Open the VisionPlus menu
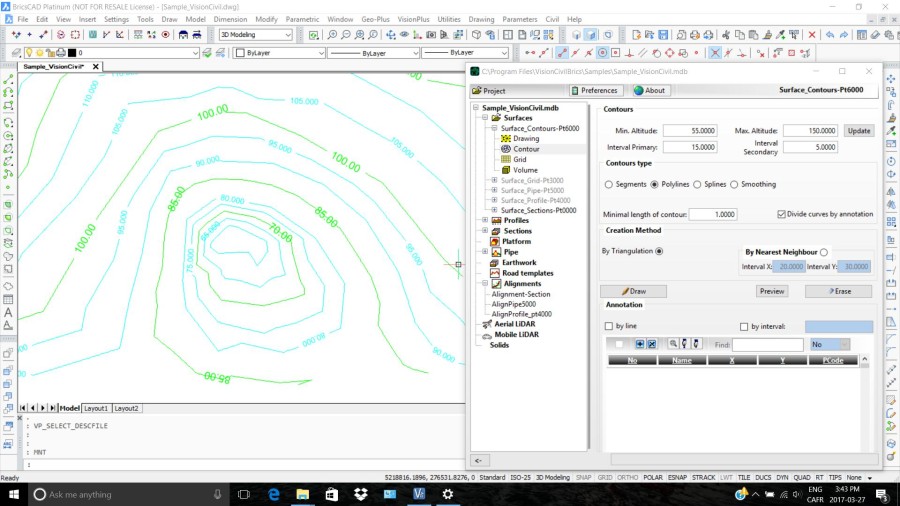 coord(415,19)
